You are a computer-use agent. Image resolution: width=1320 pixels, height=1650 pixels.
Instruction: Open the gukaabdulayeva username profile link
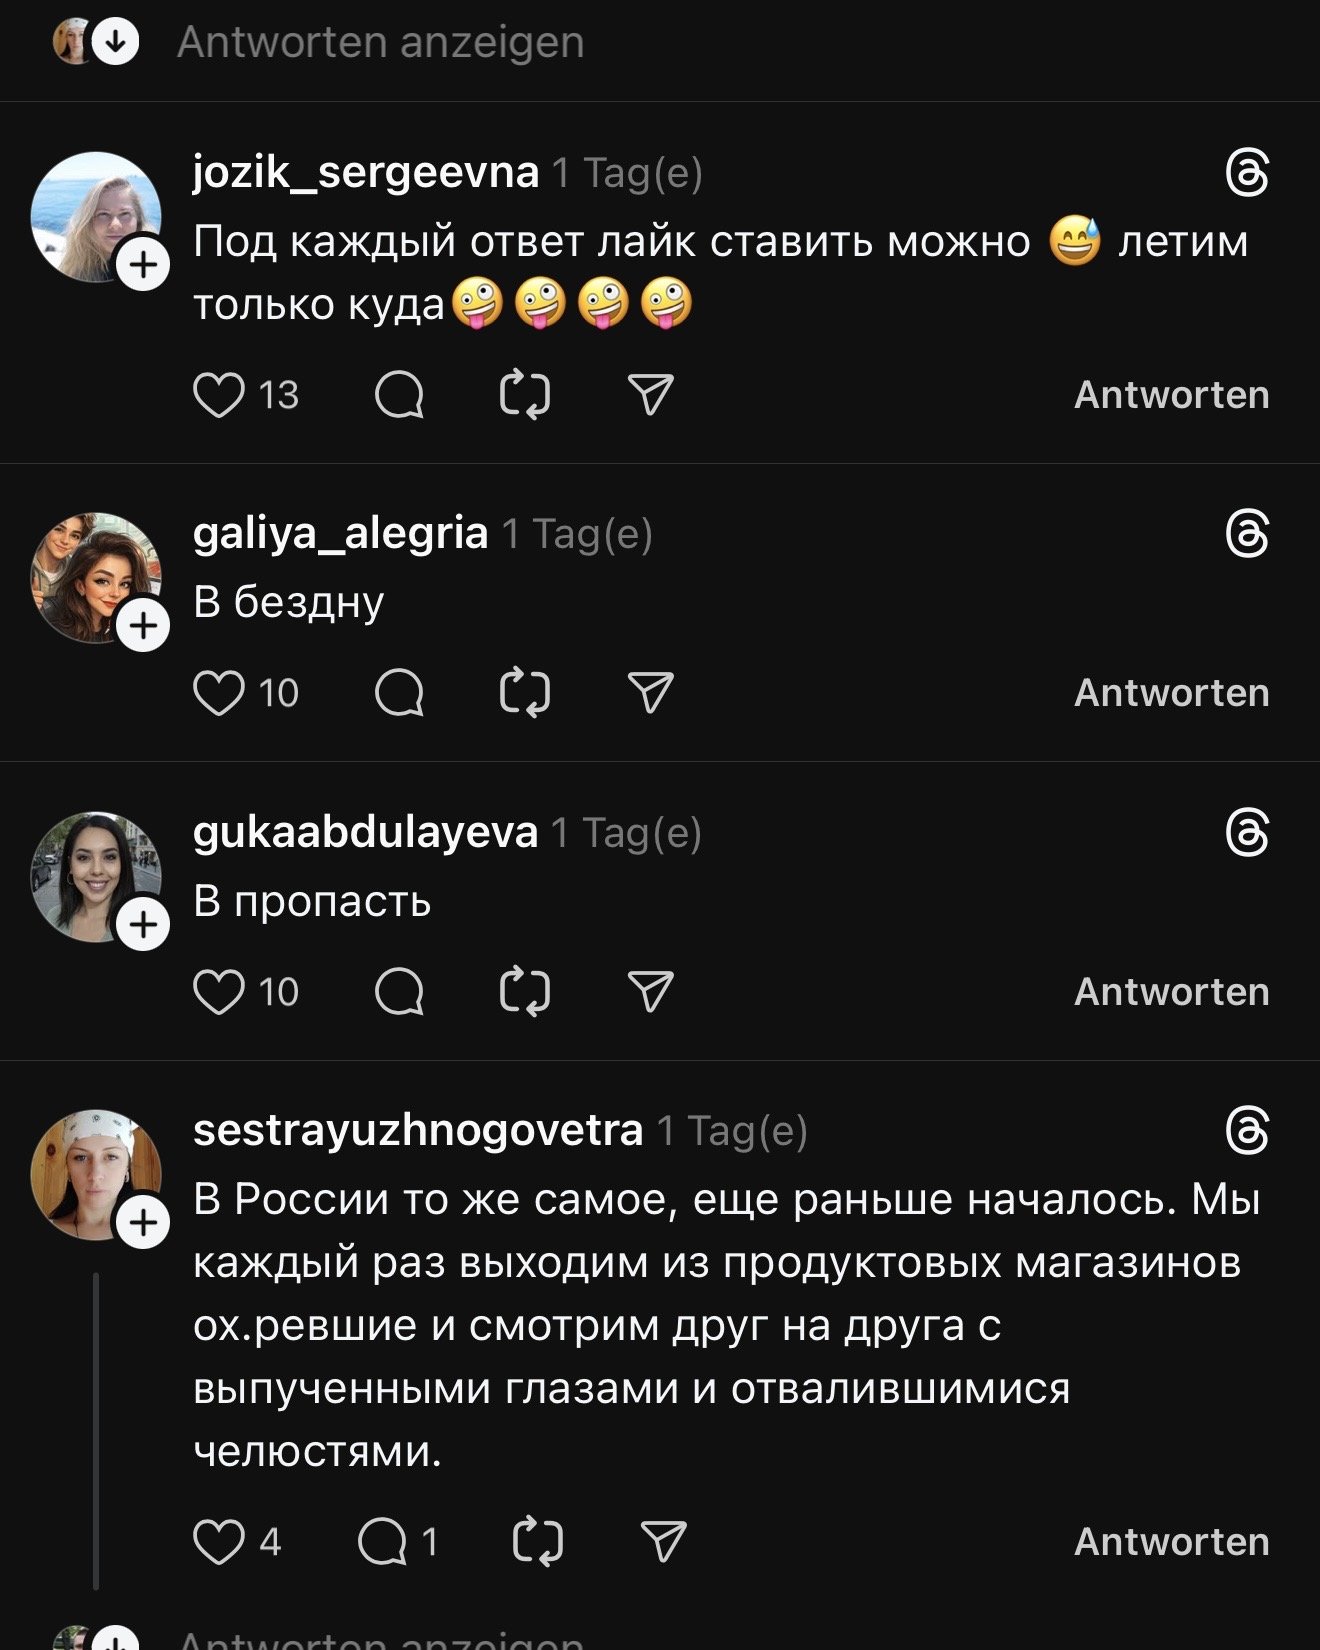point(365,832)
